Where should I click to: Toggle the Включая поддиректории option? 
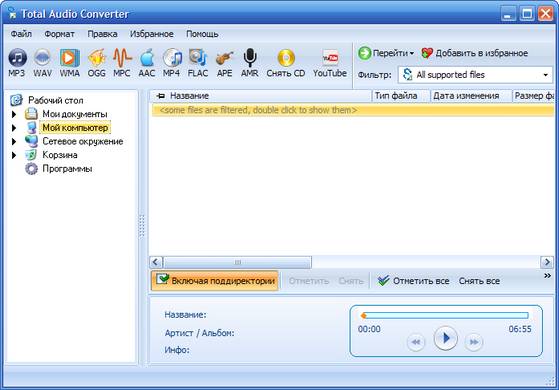click(x=215, y=281)
